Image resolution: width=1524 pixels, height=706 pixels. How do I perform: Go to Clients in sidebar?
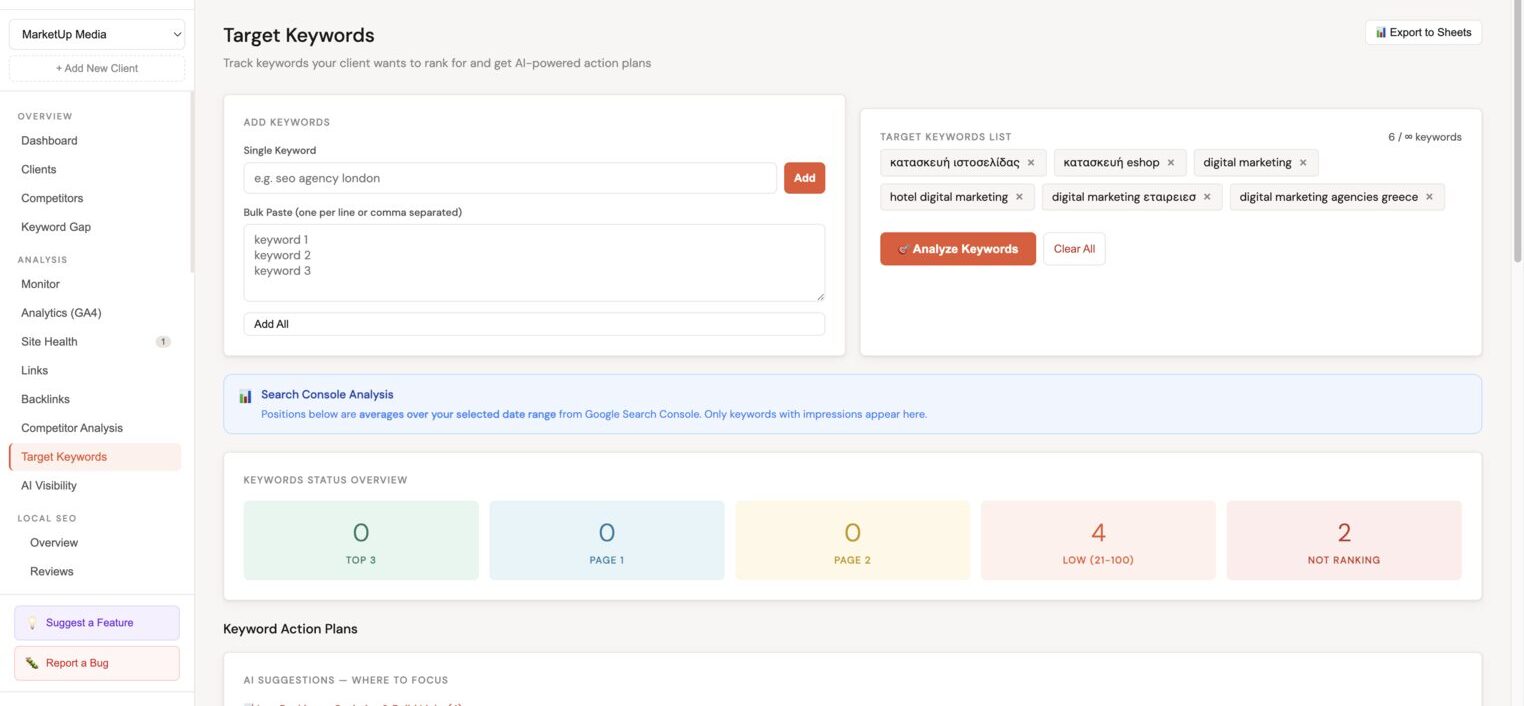[x=39, y=170]
